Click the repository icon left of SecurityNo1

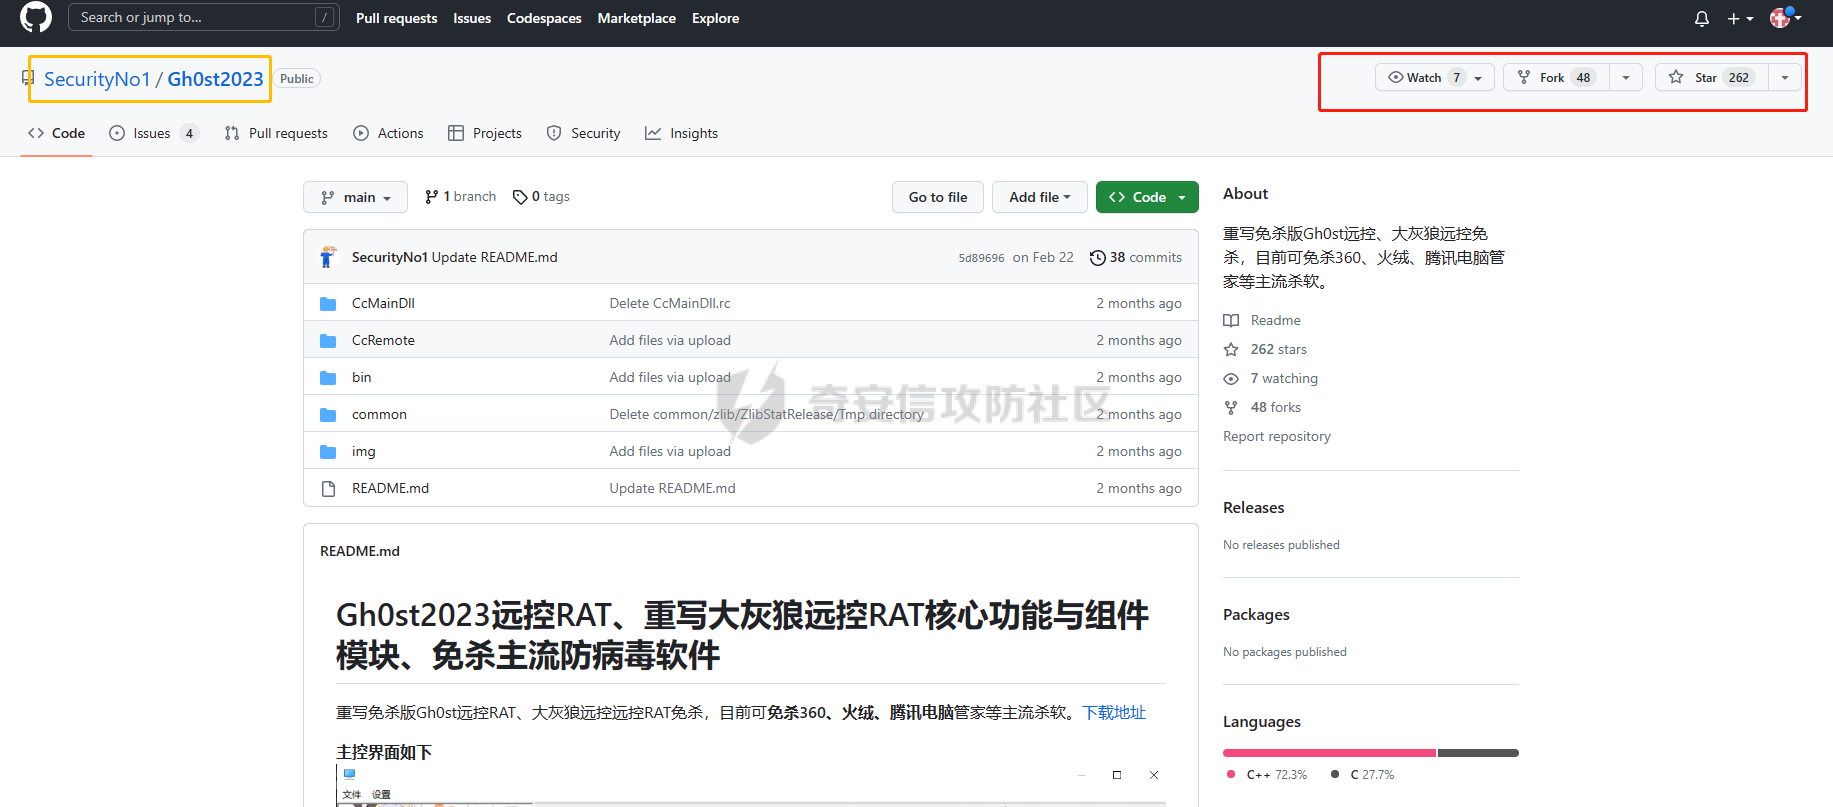pyautogui.click(x=28, y=78)
